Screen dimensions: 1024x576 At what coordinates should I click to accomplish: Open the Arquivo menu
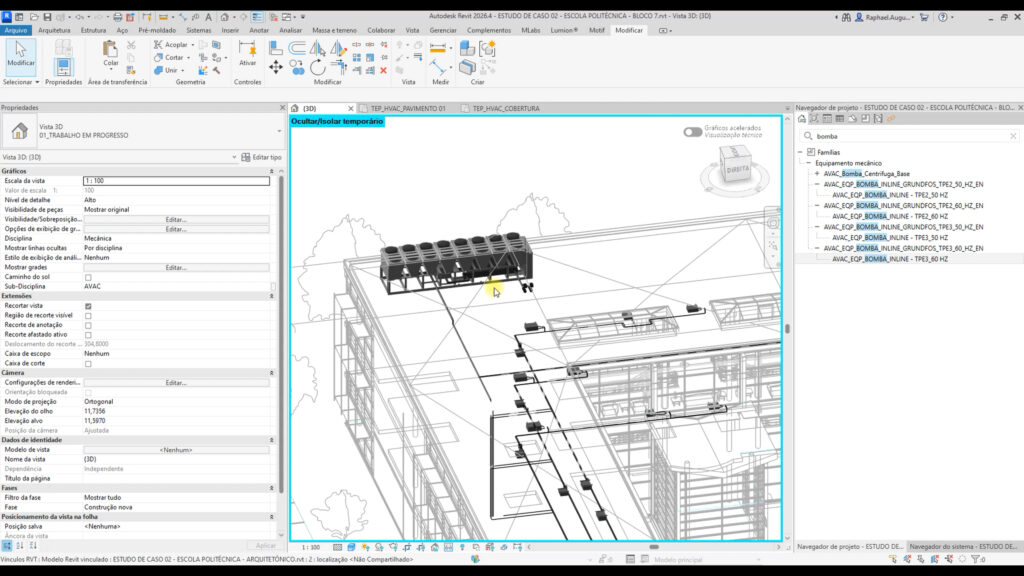pos(16,30)
